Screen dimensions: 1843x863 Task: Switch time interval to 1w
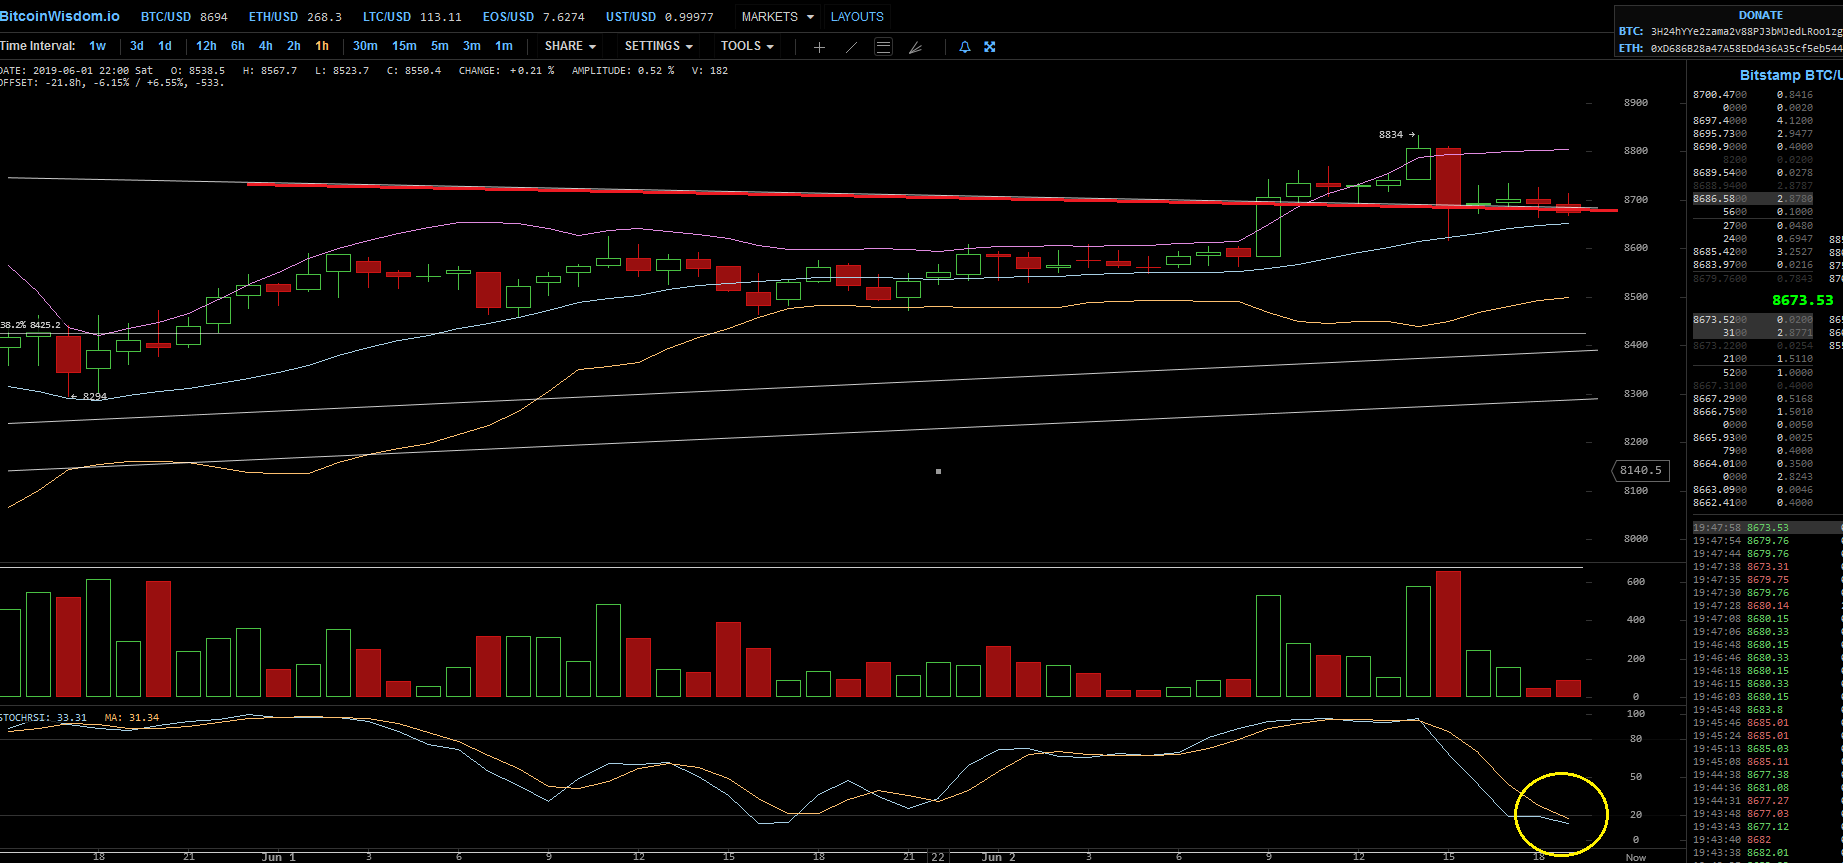[97, 46]
